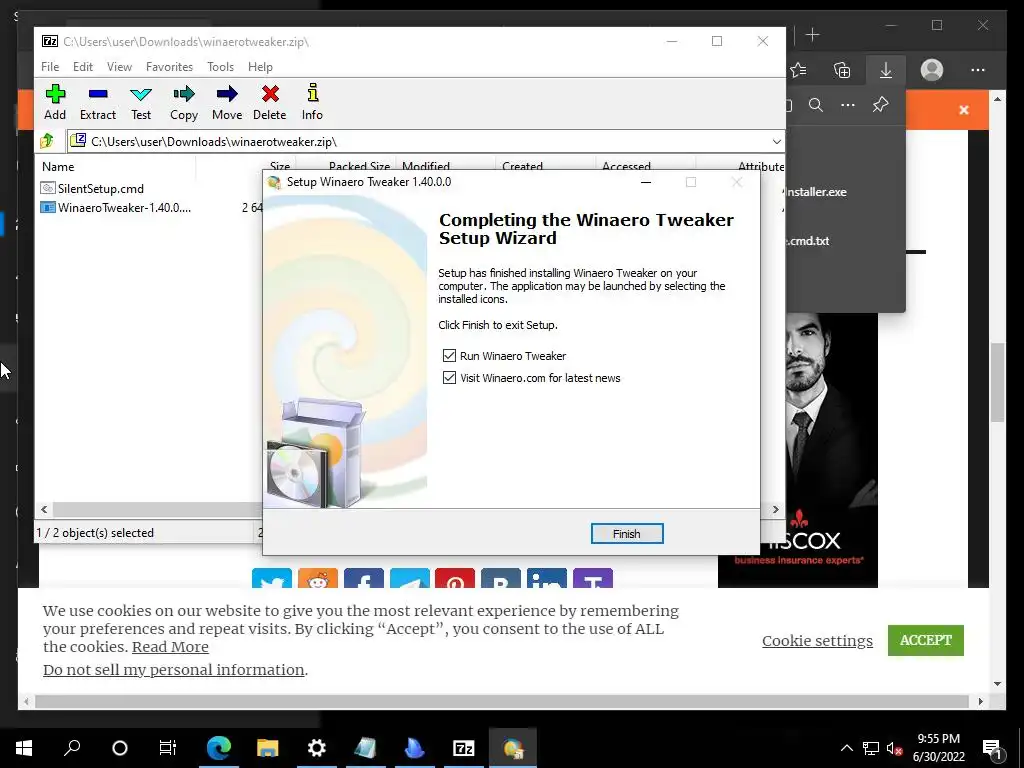The width and height of the screenshot is (1024, 768).
Task: Open the Help menu in 7-Zip
Action: point(260,67)
